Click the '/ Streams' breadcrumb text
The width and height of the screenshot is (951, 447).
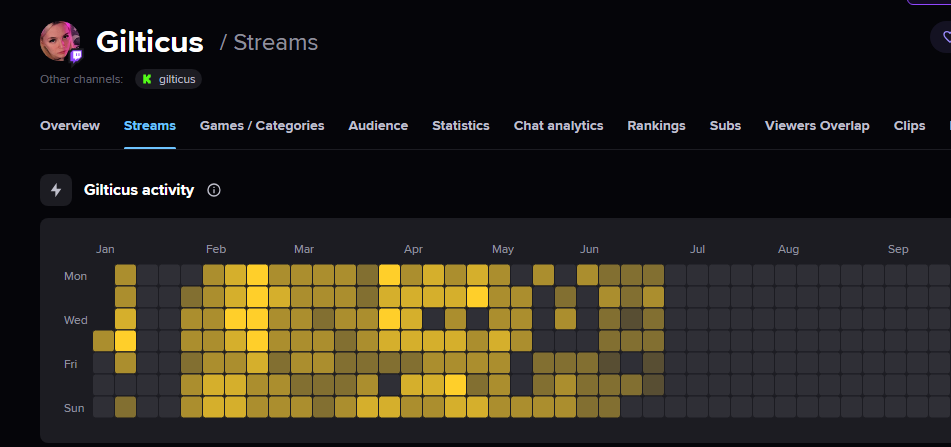(269, 42)
